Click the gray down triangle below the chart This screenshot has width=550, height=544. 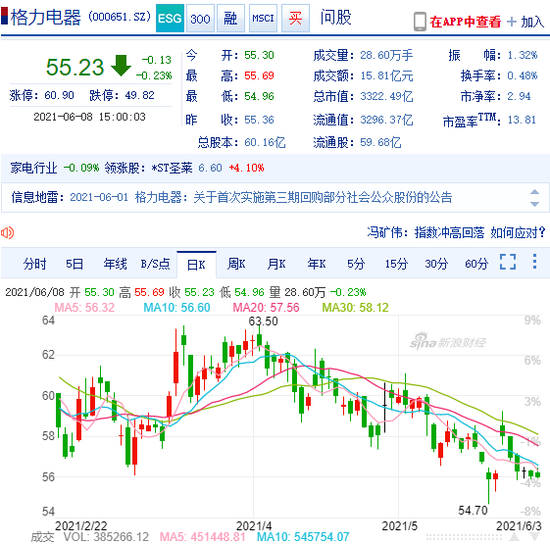tap(535, 537)
